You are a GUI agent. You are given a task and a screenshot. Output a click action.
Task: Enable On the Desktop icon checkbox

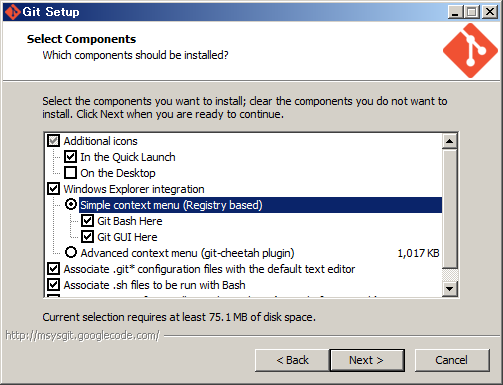pyautogui.click(x=70, y=173)
